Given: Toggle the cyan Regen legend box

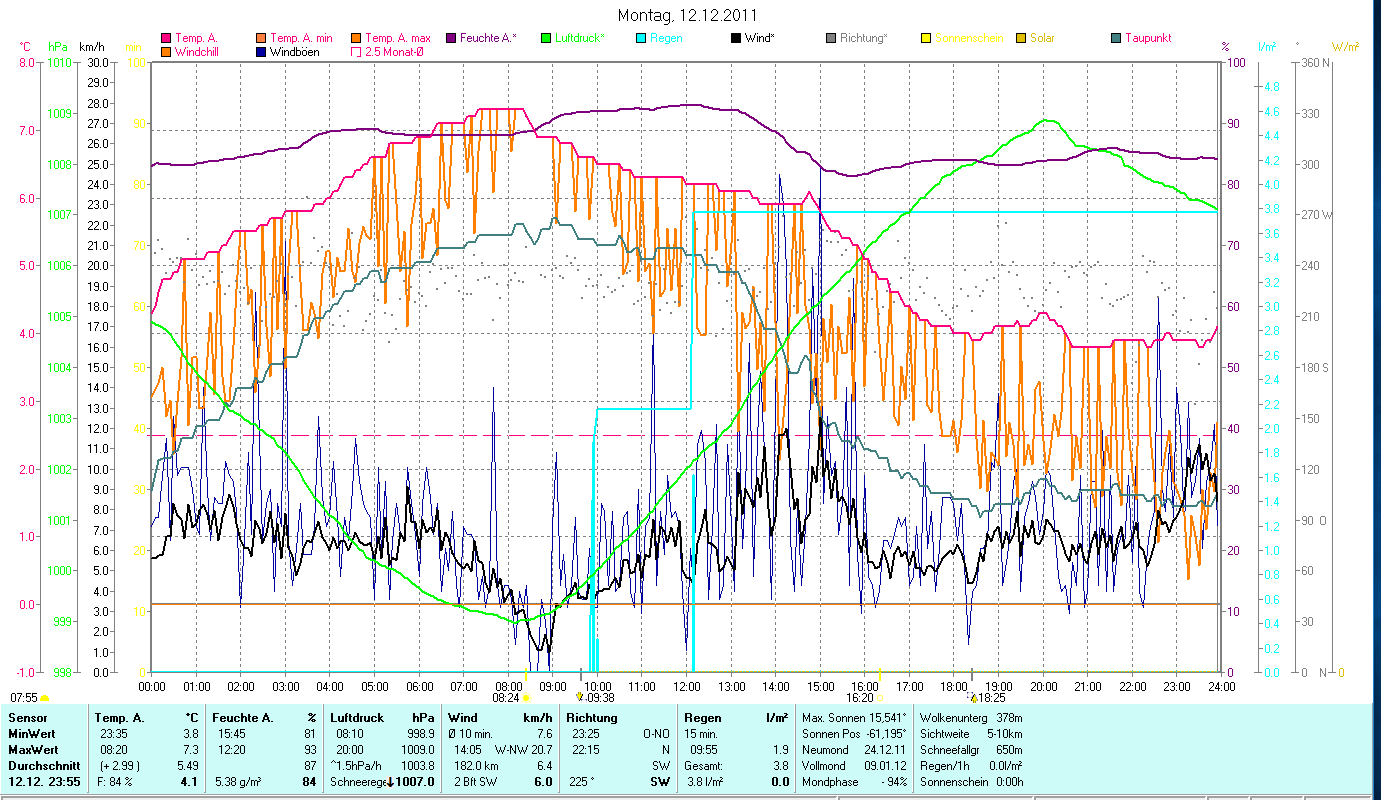Looking at the screenshot, I should (x=641, y=38).
